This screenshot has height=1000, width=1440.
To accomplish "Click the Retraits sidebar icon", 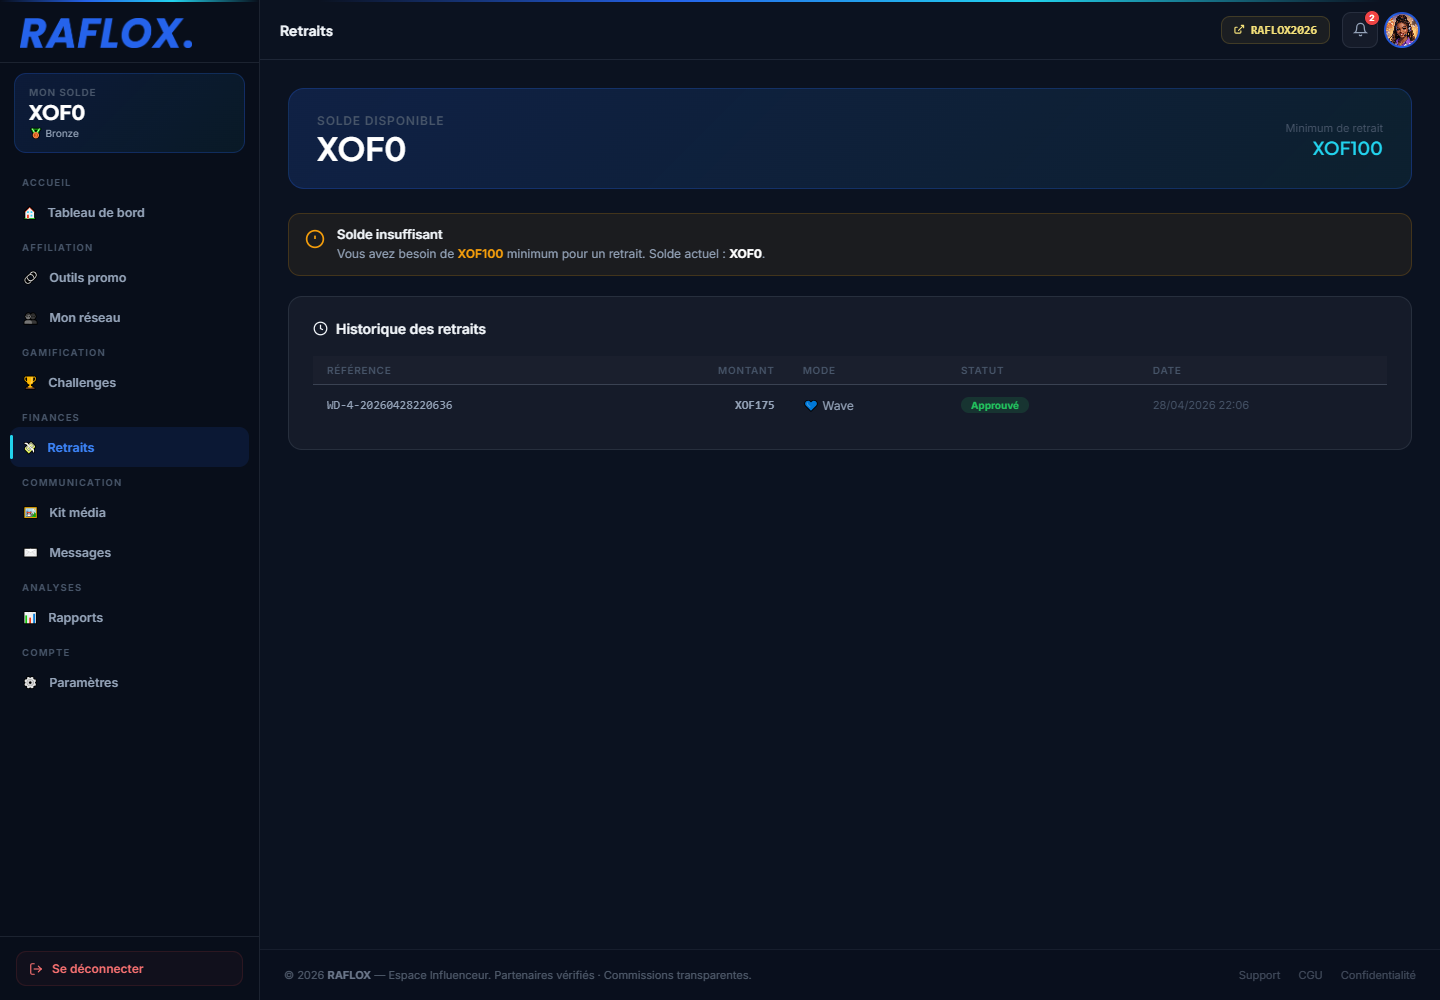I will [30, 448].
